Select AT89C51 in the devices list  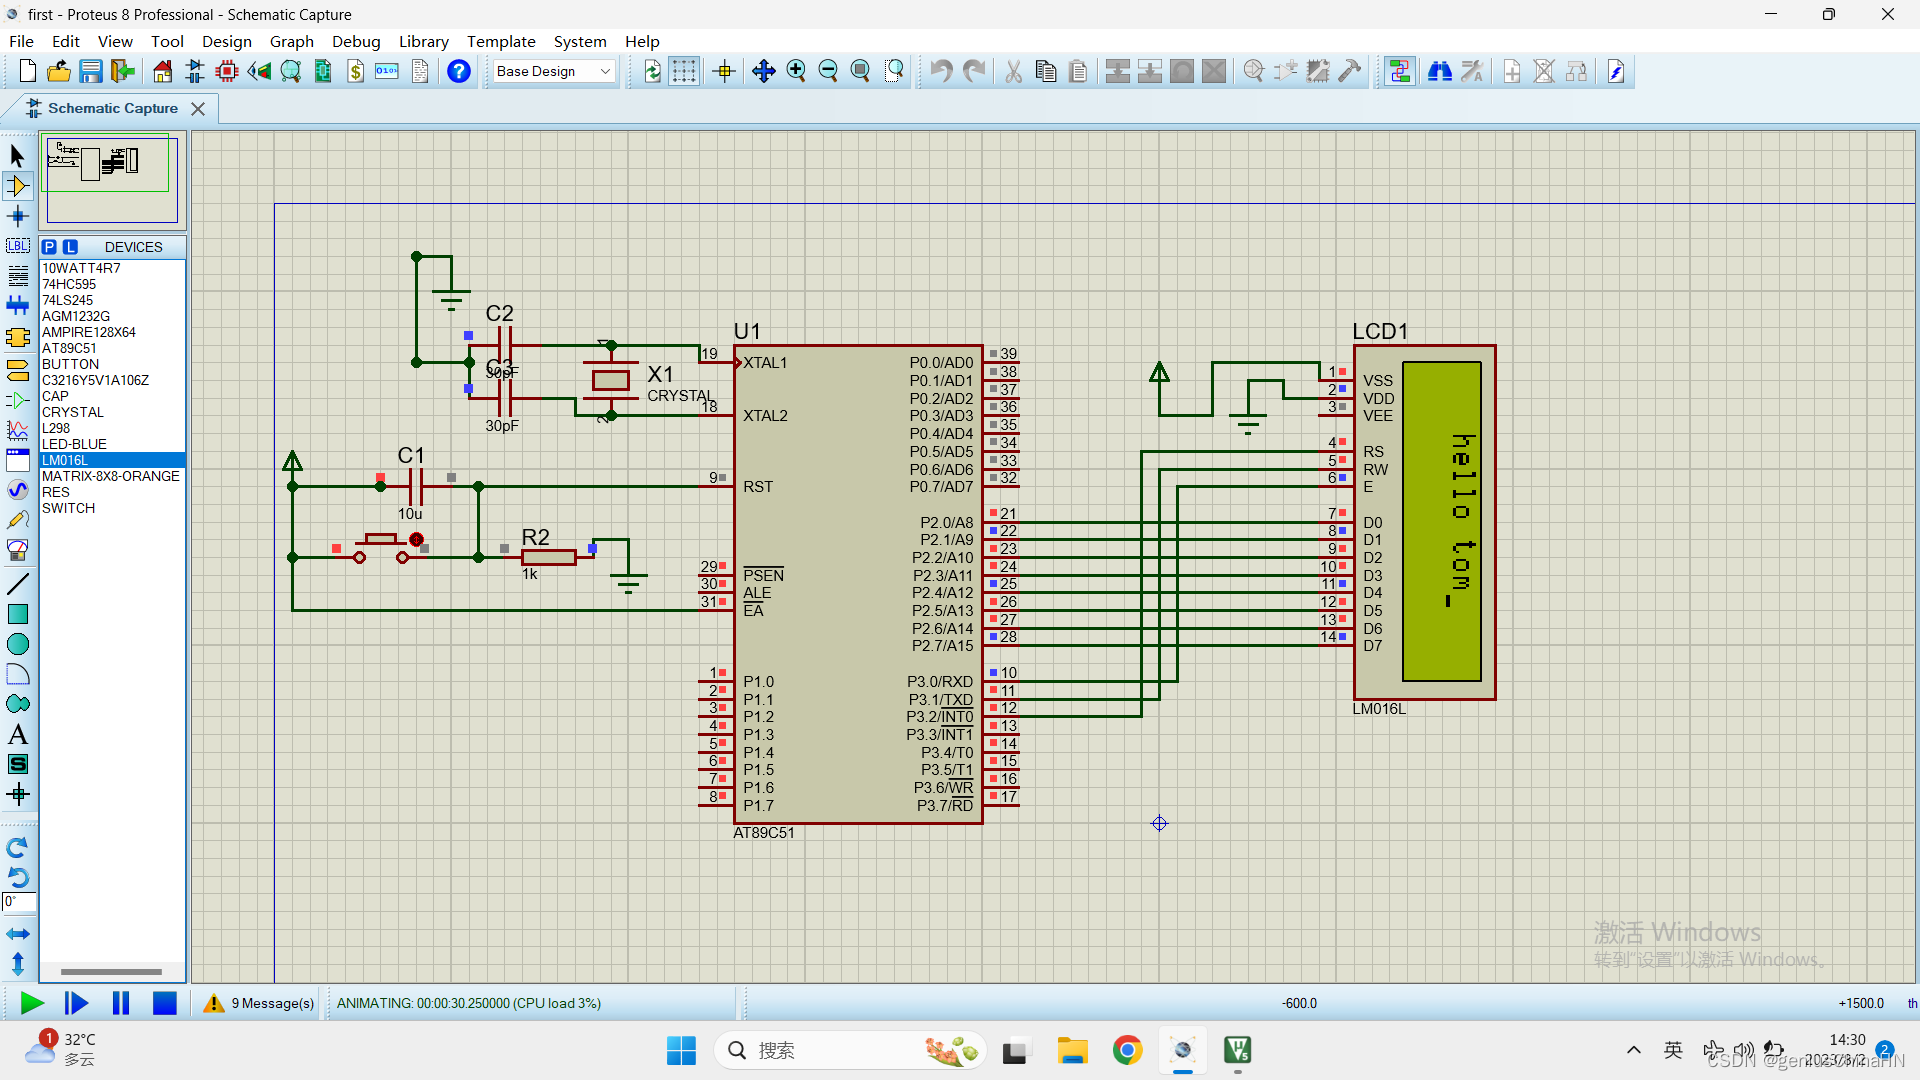click(69, 348)
